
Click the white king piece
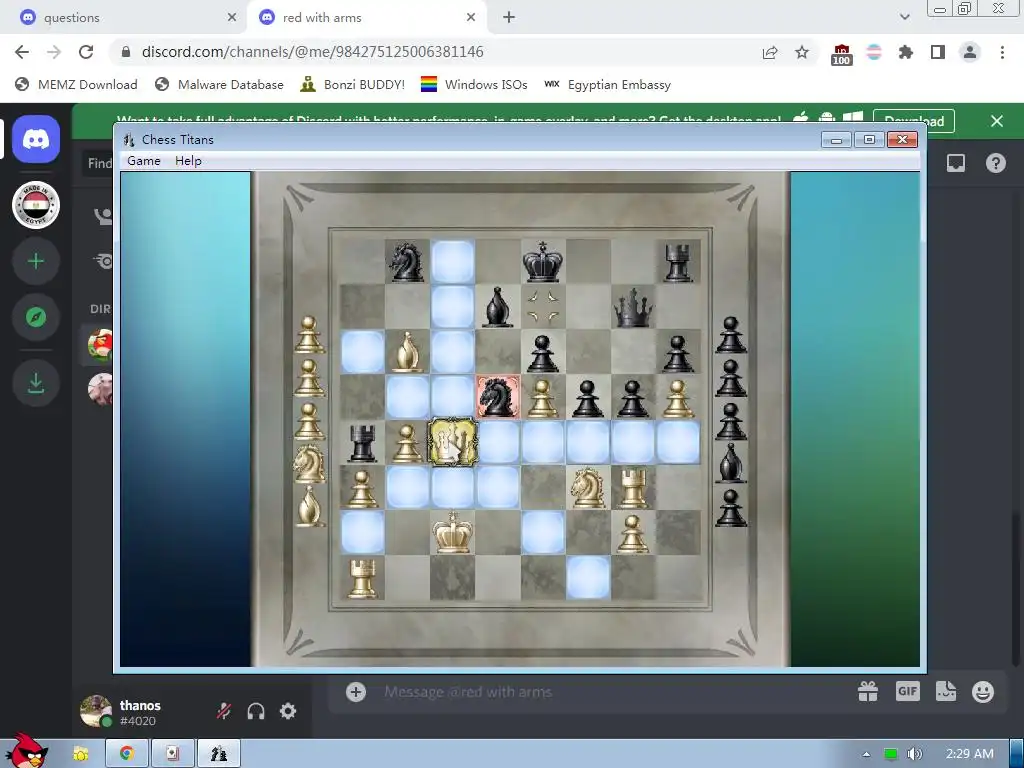pyautogui.click(x=453, y=532)
